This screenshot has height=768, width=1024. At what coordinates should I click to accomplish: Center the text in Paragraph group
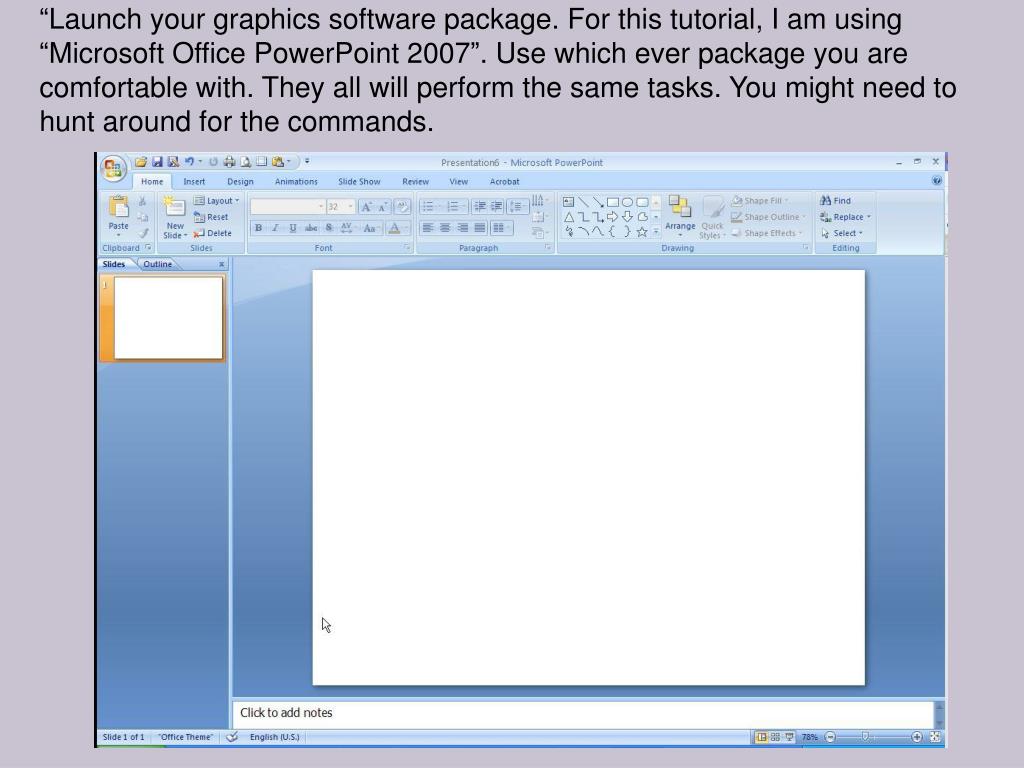click(445, 228)
